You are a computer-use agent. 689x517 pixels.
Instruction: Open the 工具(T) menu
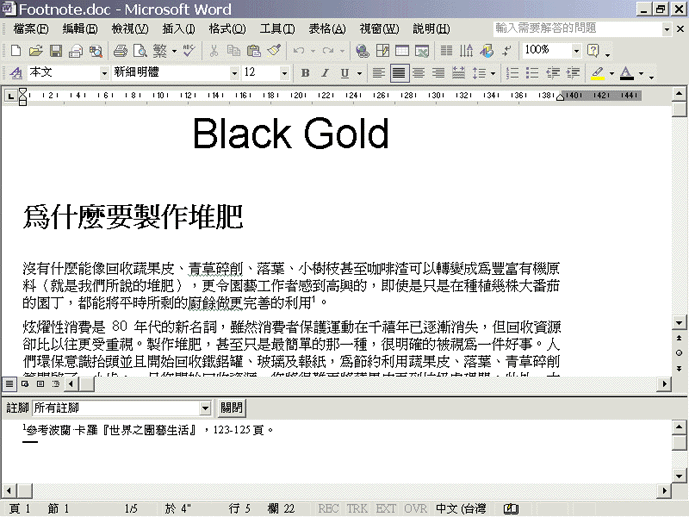(277, 29)
